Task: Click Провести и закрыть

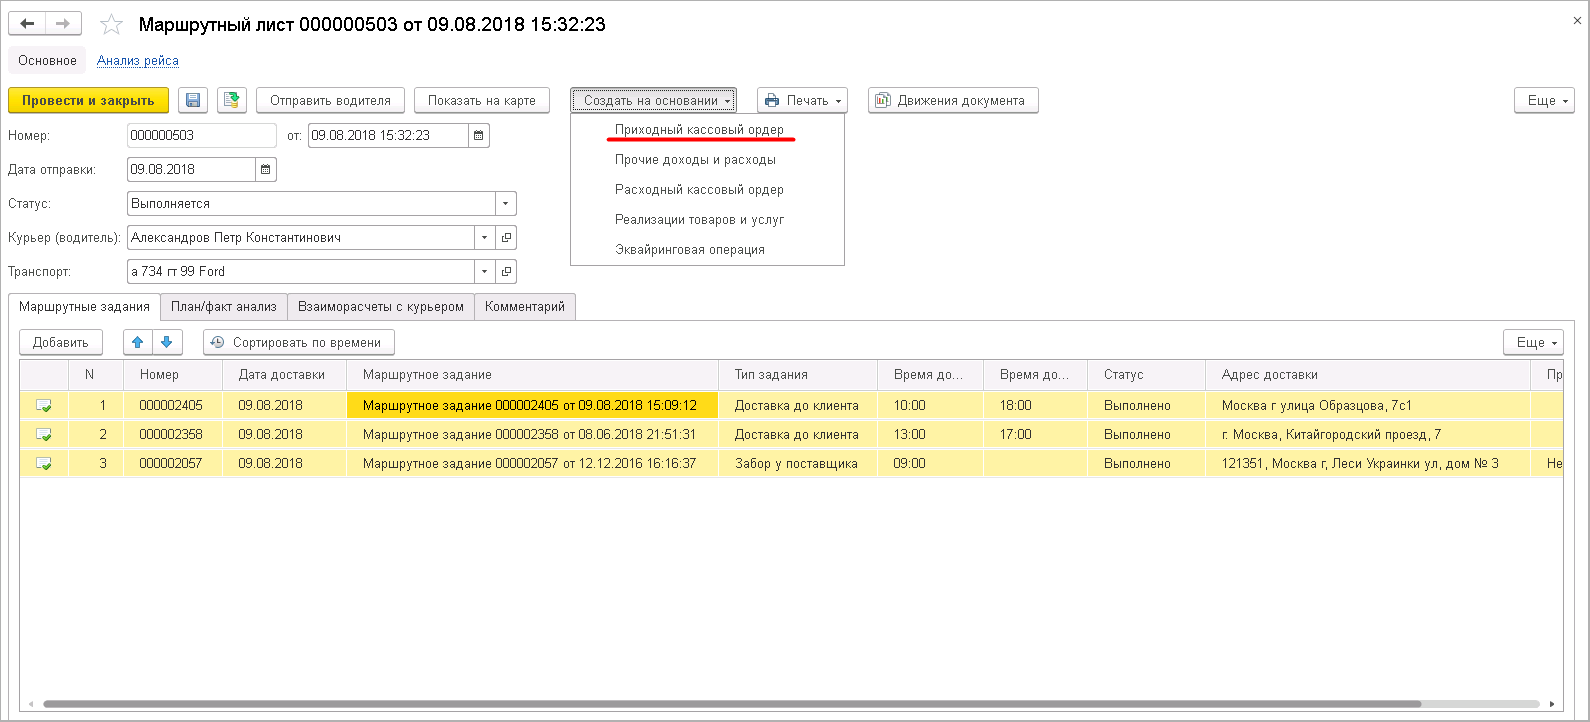Action: coord(88,100)
